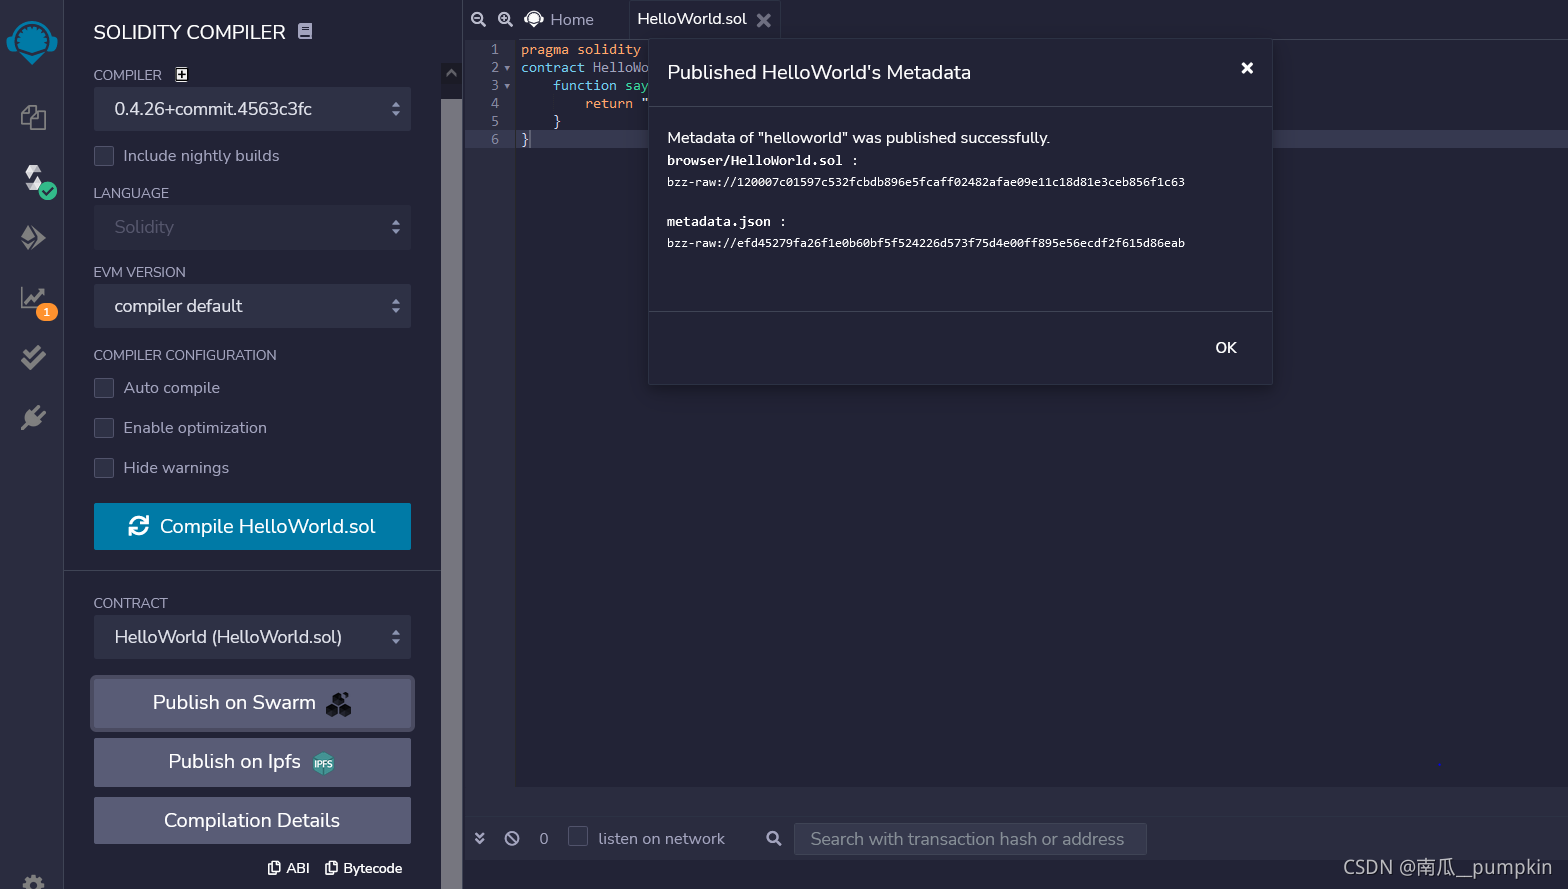The height and width of the screenshot is (889, 1568).
Task: Open the Settings gear icon in sidebar
Action: click(33, 882)
